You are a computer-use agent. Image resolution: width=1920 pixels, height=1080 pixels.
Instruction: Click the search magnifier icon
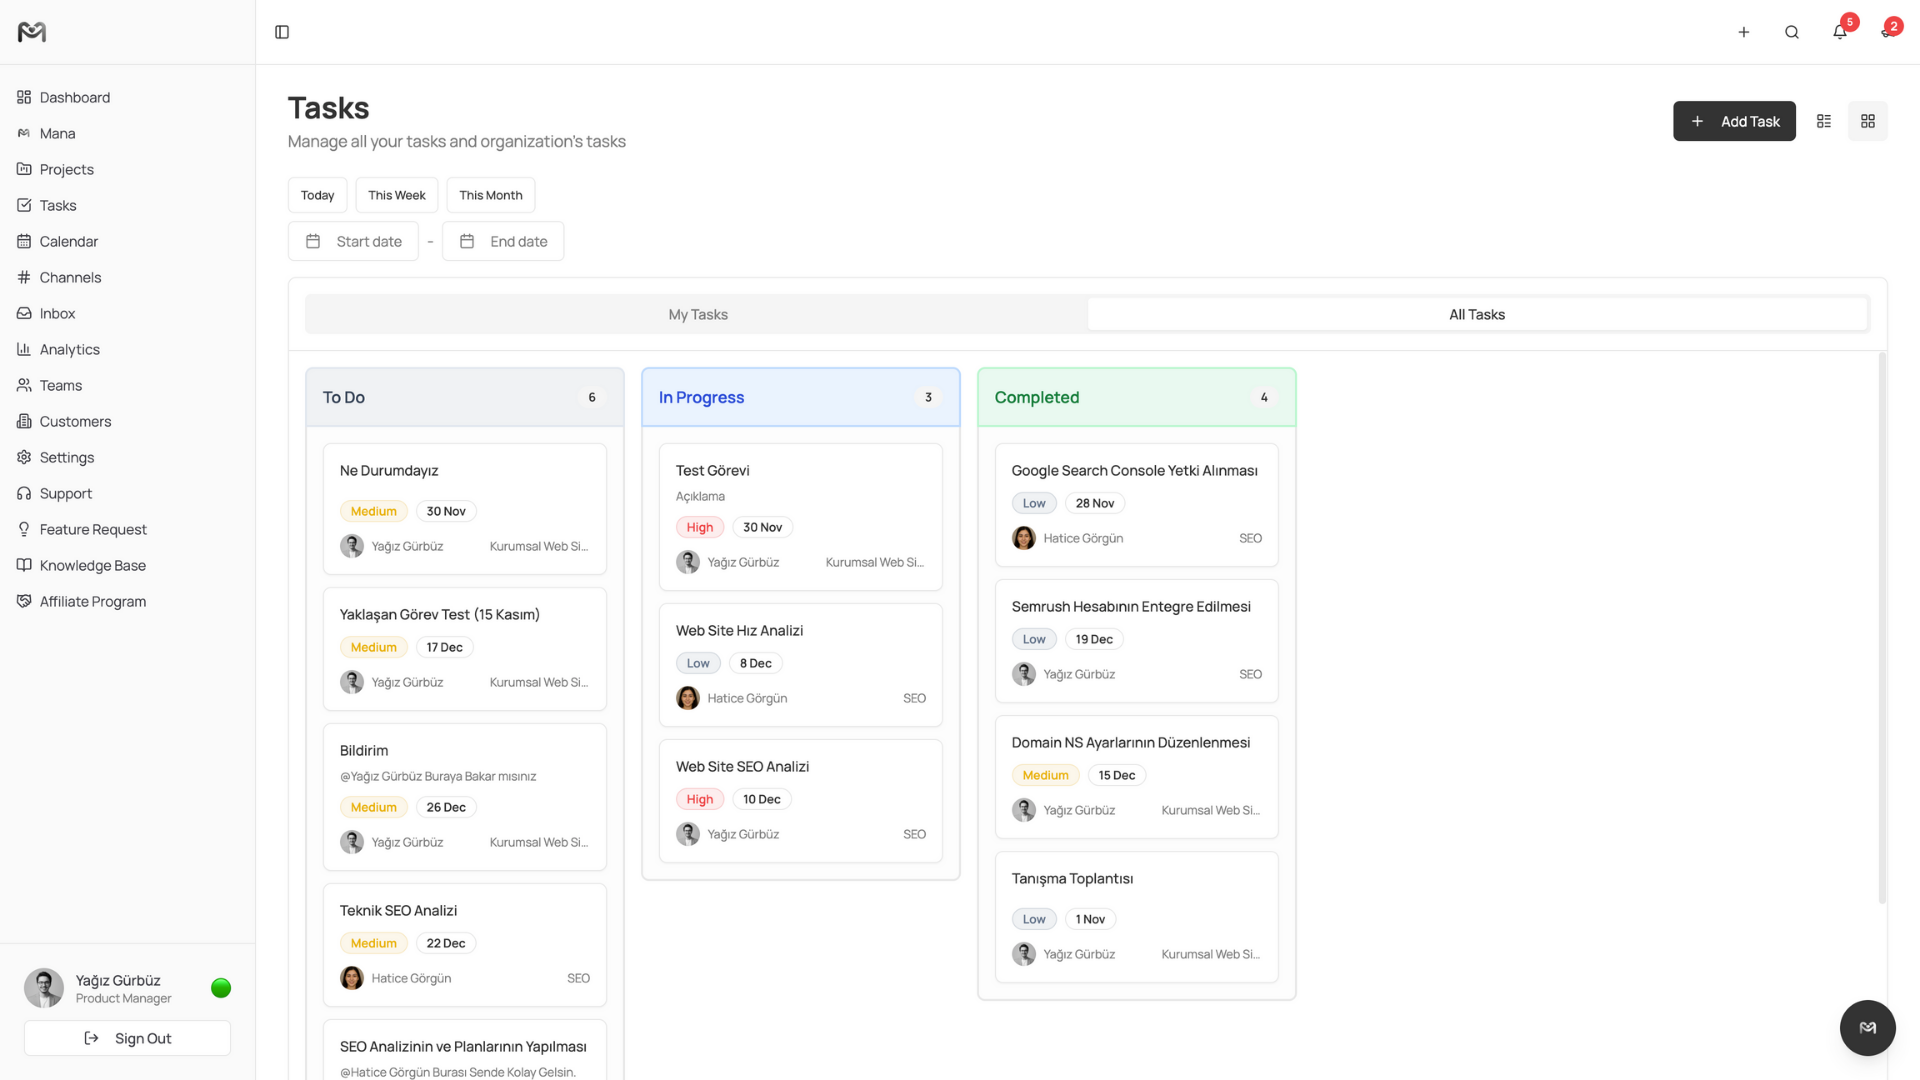(1791, 32)
